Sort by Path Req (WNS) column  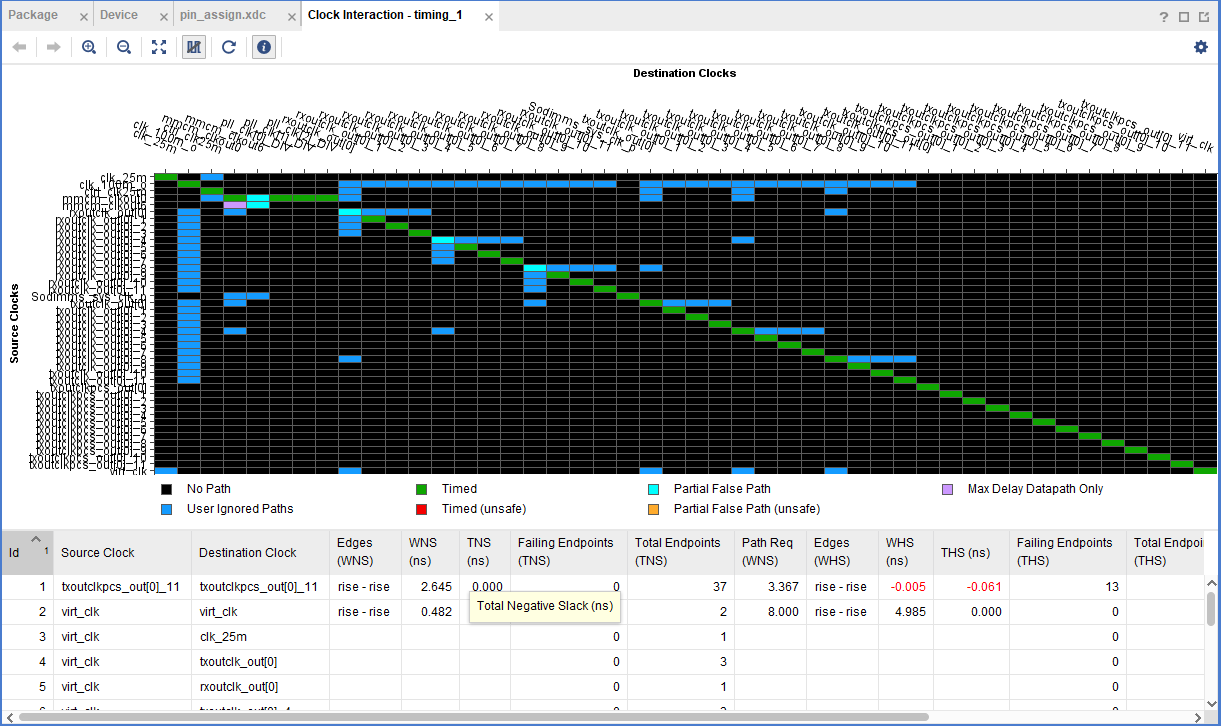point(770,552)
